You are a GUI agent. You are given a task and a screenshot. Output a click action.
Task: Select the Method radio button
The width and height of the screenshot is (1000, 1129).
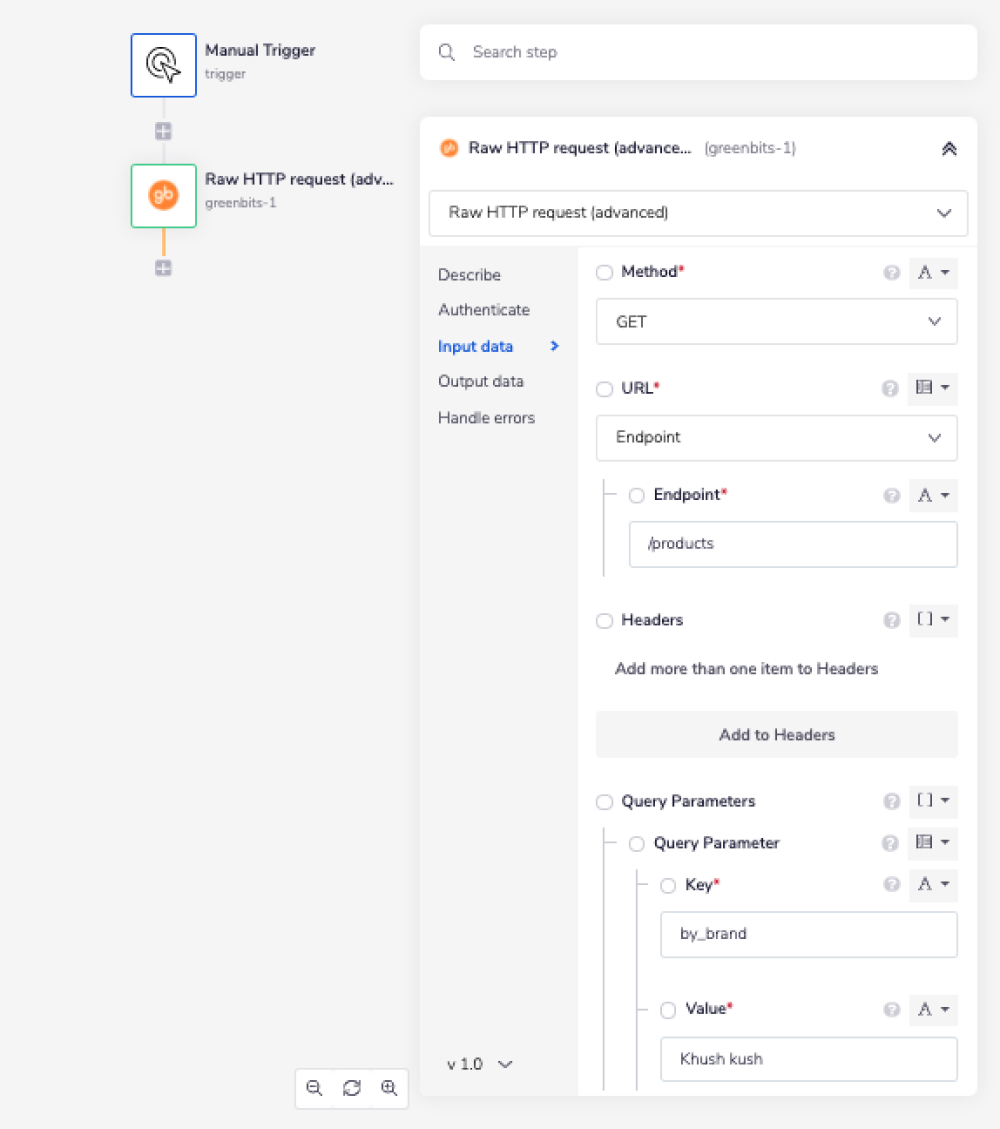(x=604, y=272)
